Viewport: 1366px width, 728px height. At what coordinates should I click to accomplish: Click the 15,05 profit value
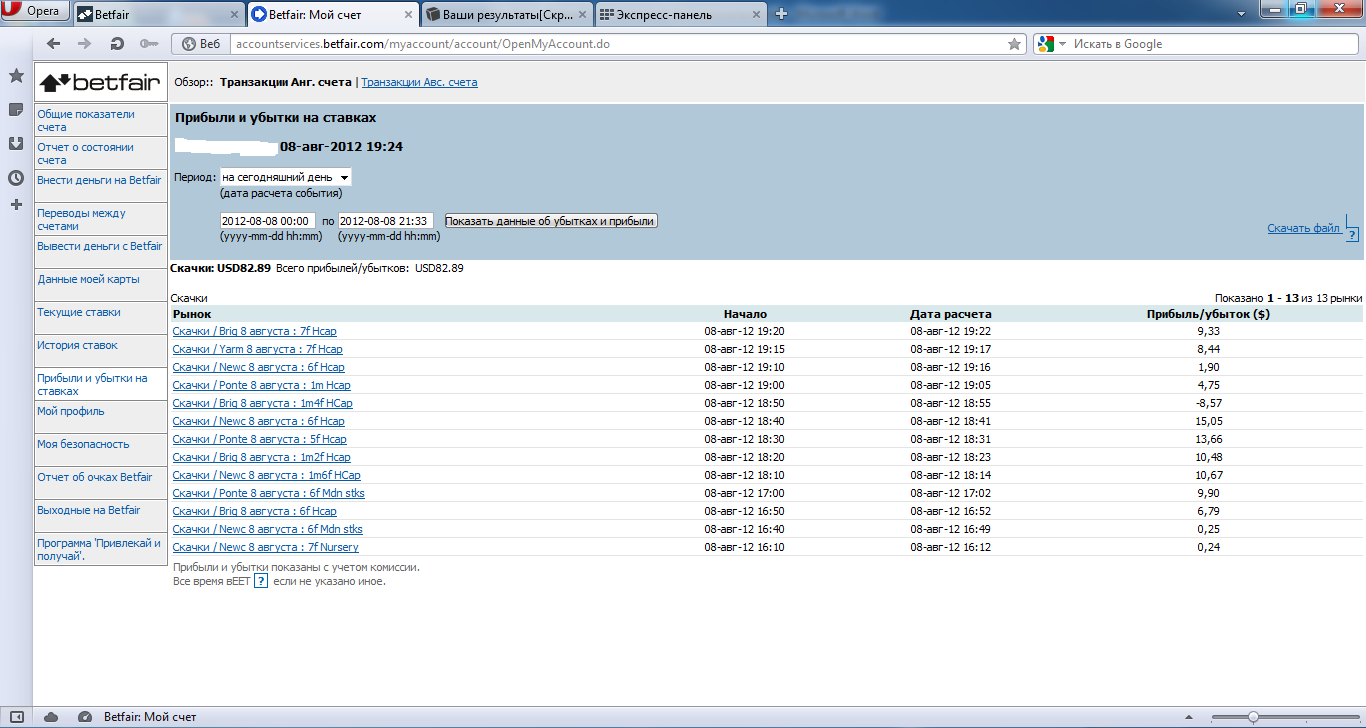(x=1208, y=421)
